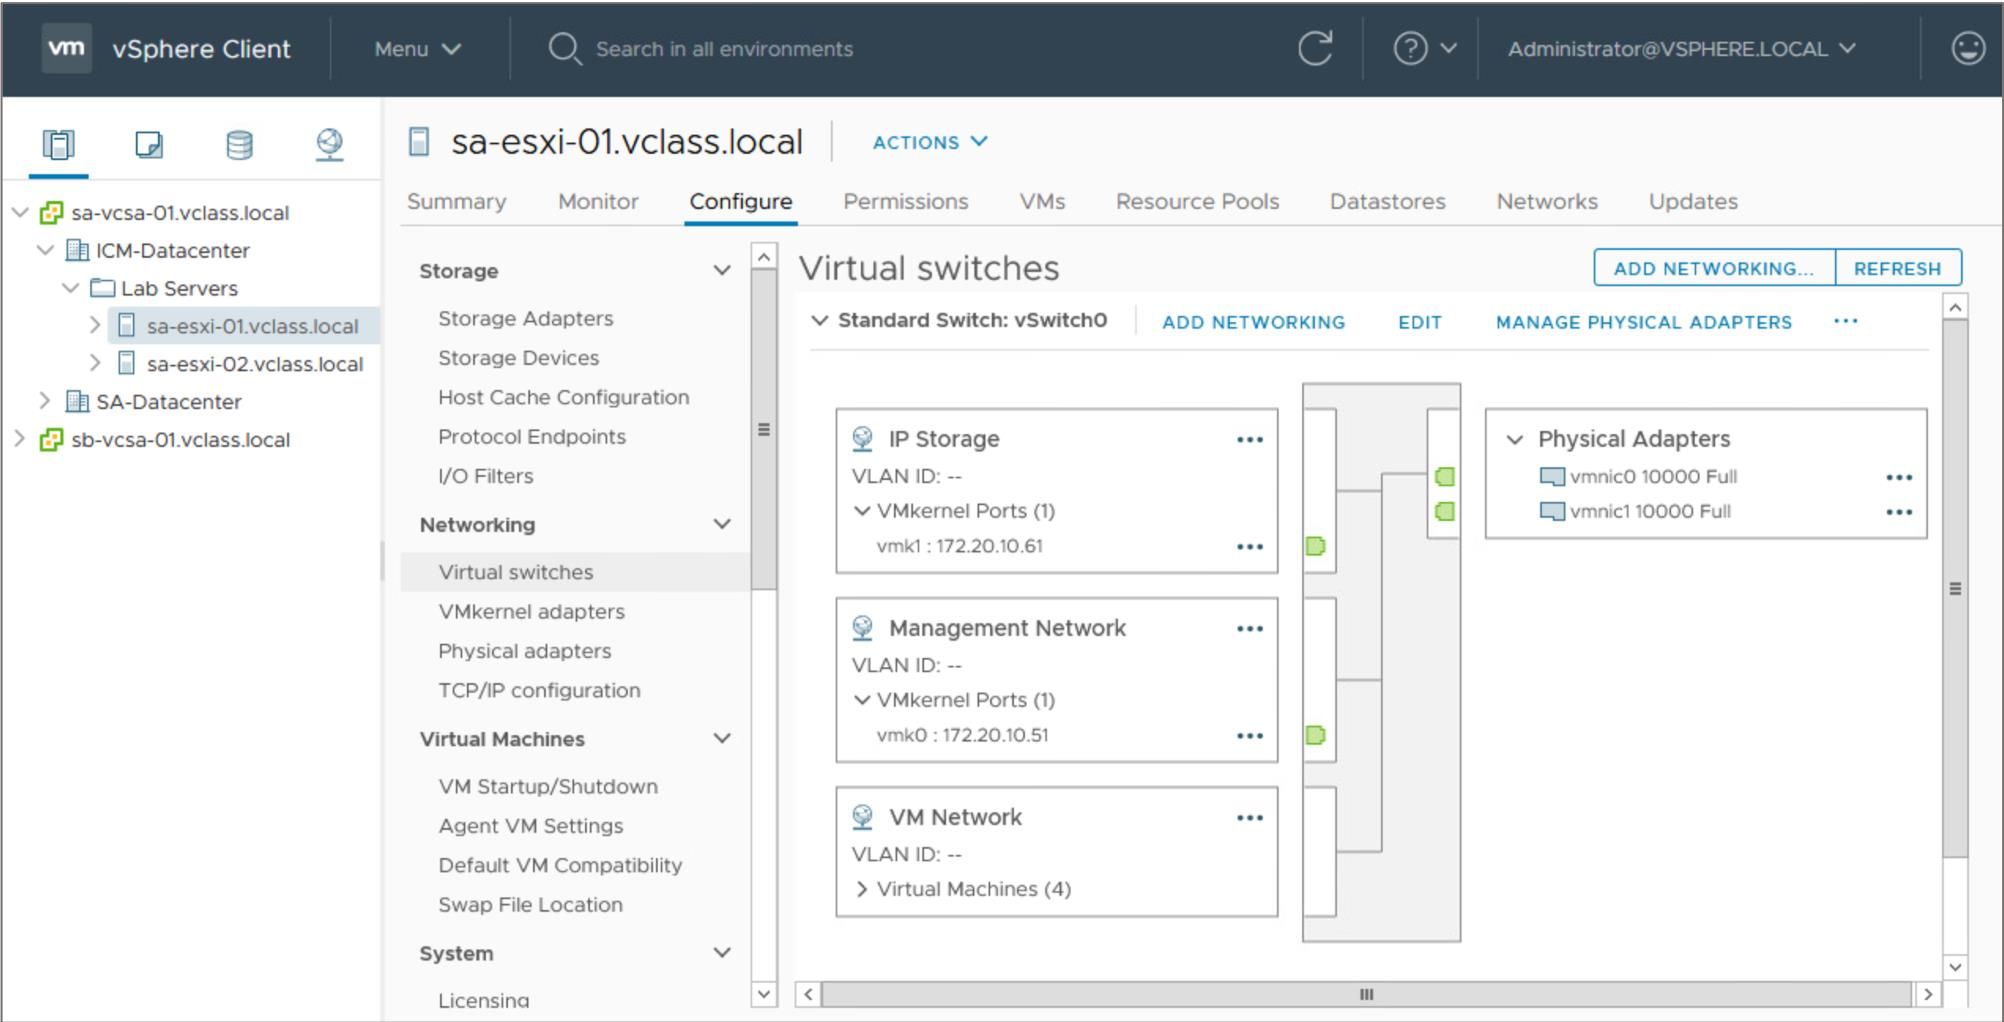
Task: Open Storage inventory view icon
Action: [x=240, y=145]
